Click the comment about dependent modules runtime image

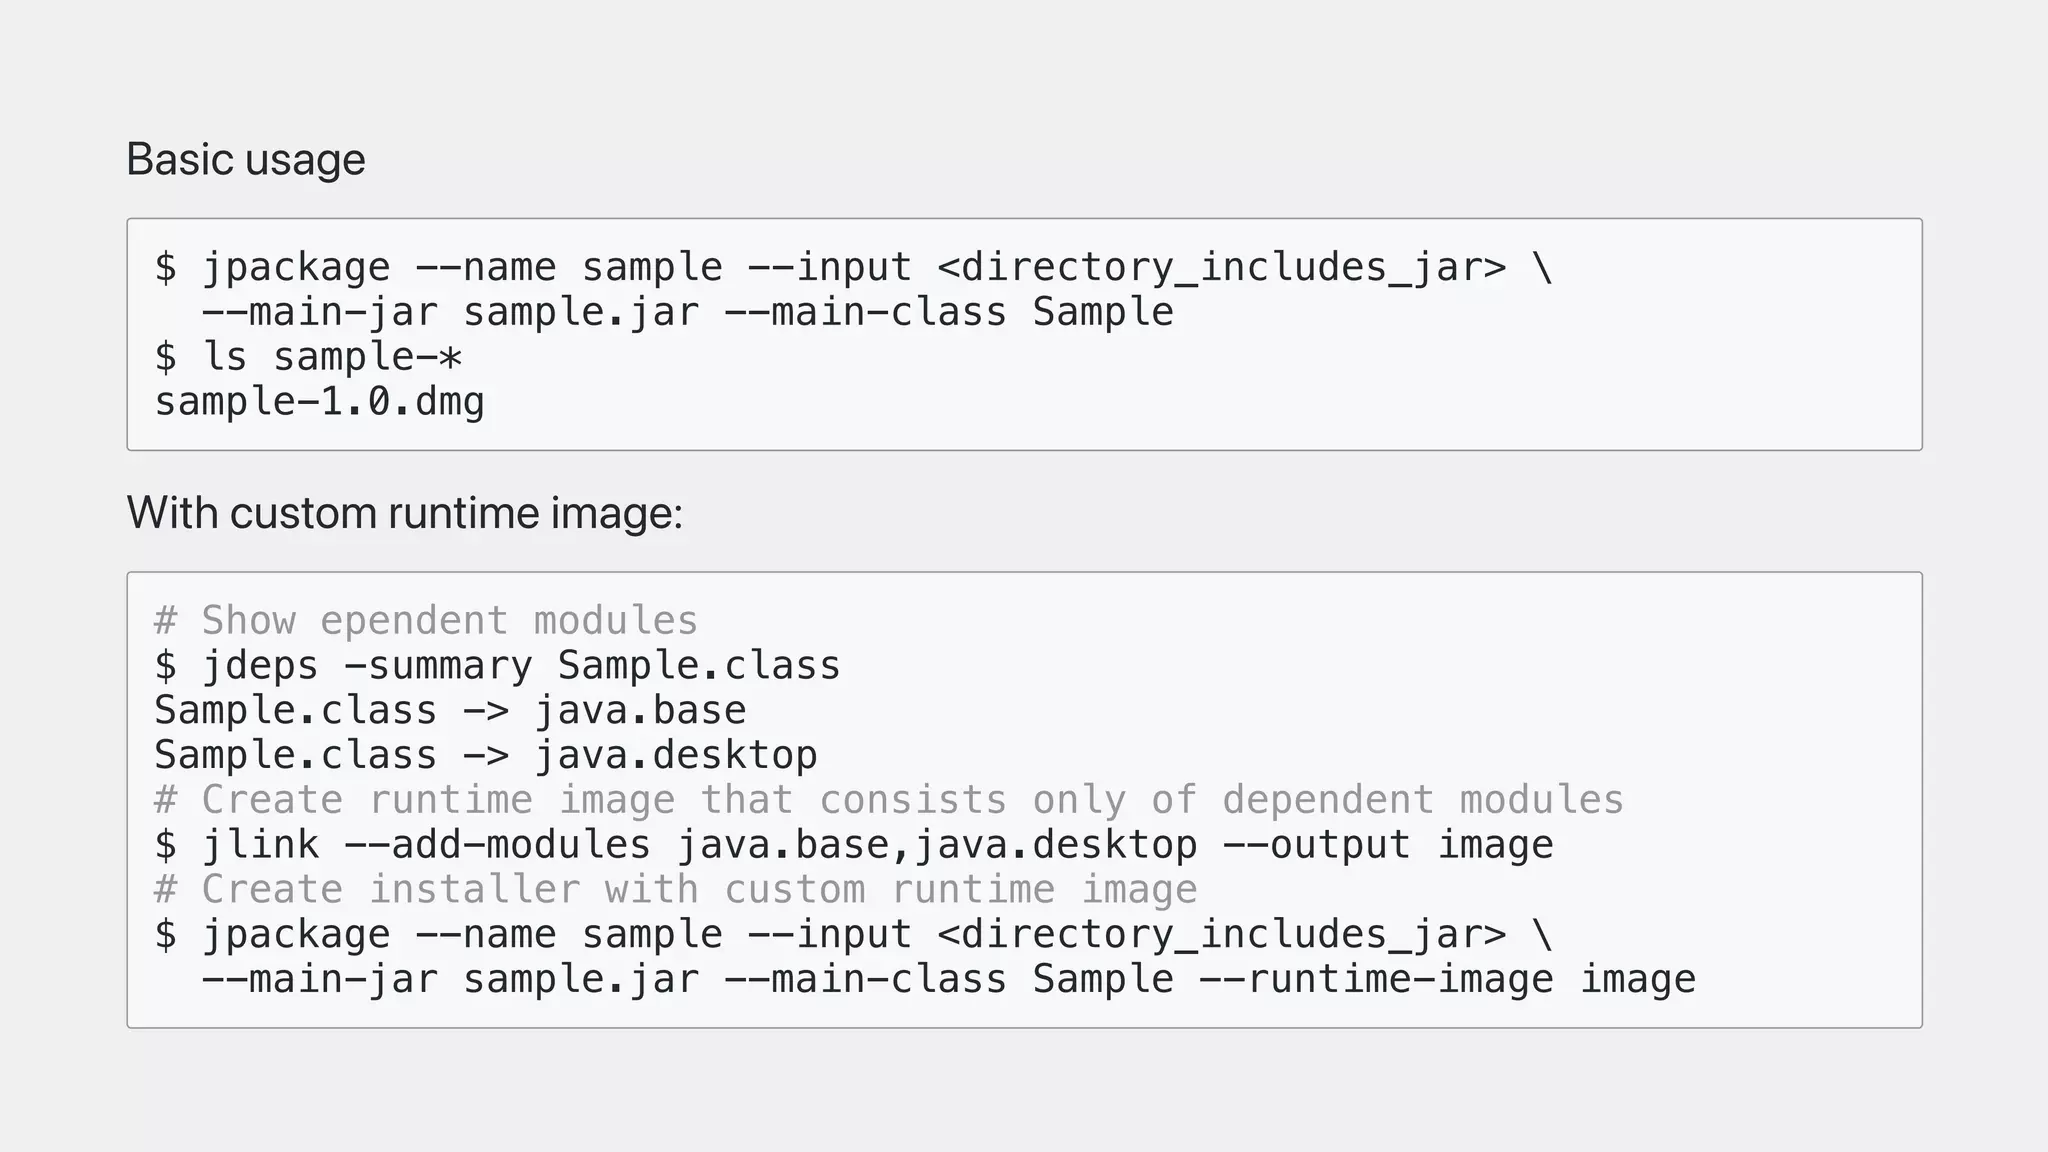click(889, 800)
